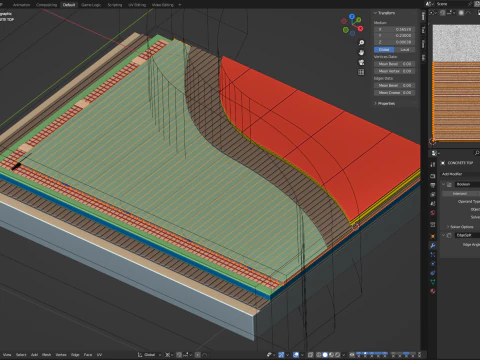The height and width of the screenshot is (360, 480).
Task: Collapse the Boolean modifier panel
Action: pos(444,184)
